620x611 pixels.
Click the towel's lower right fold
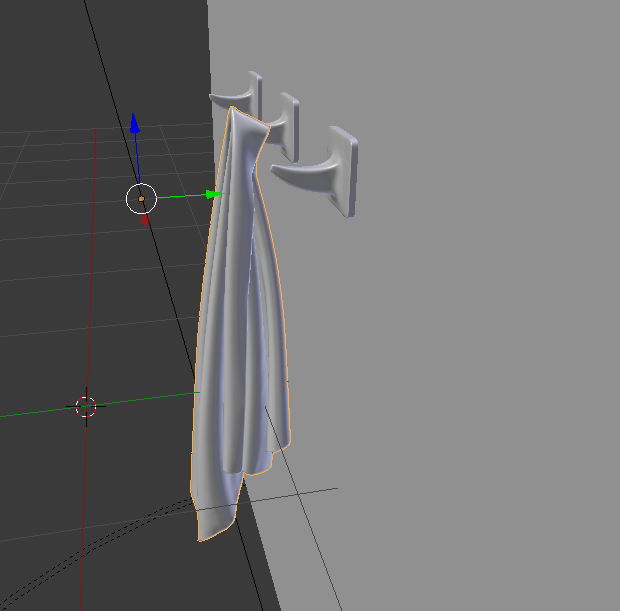[x=275, y=440]
